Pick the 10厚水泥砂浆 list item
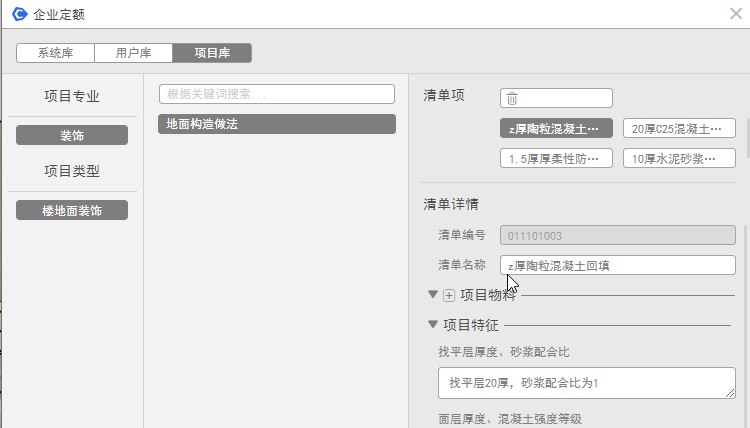This screenshot has width=750, height=428. tap(678, 158)
